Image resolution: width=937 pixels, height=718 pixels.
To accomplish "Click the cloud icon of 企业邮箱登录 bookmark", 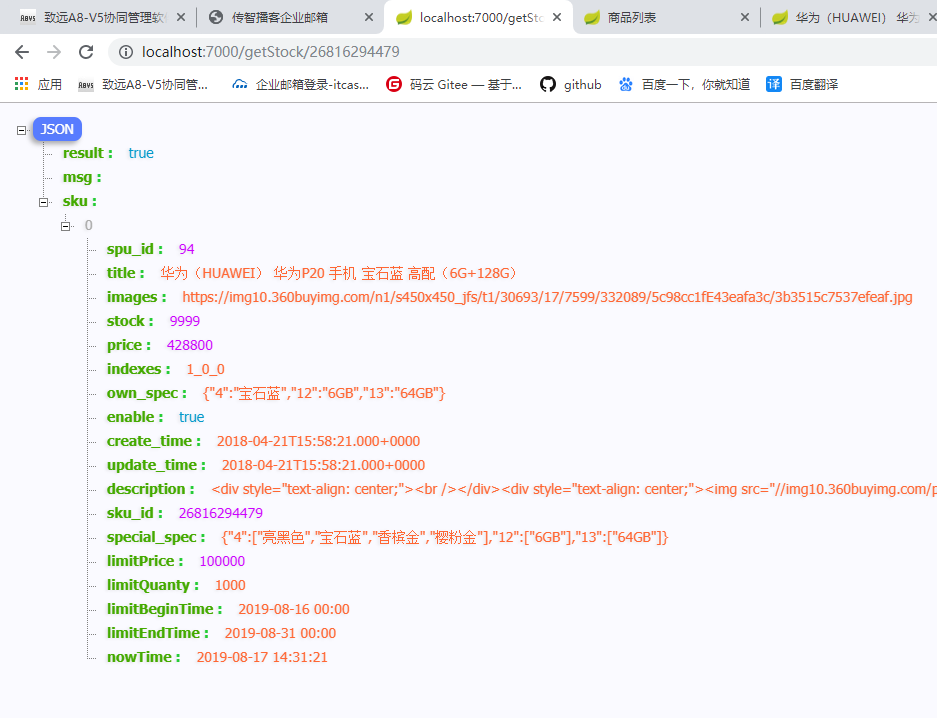I will (x=240, y=84).
